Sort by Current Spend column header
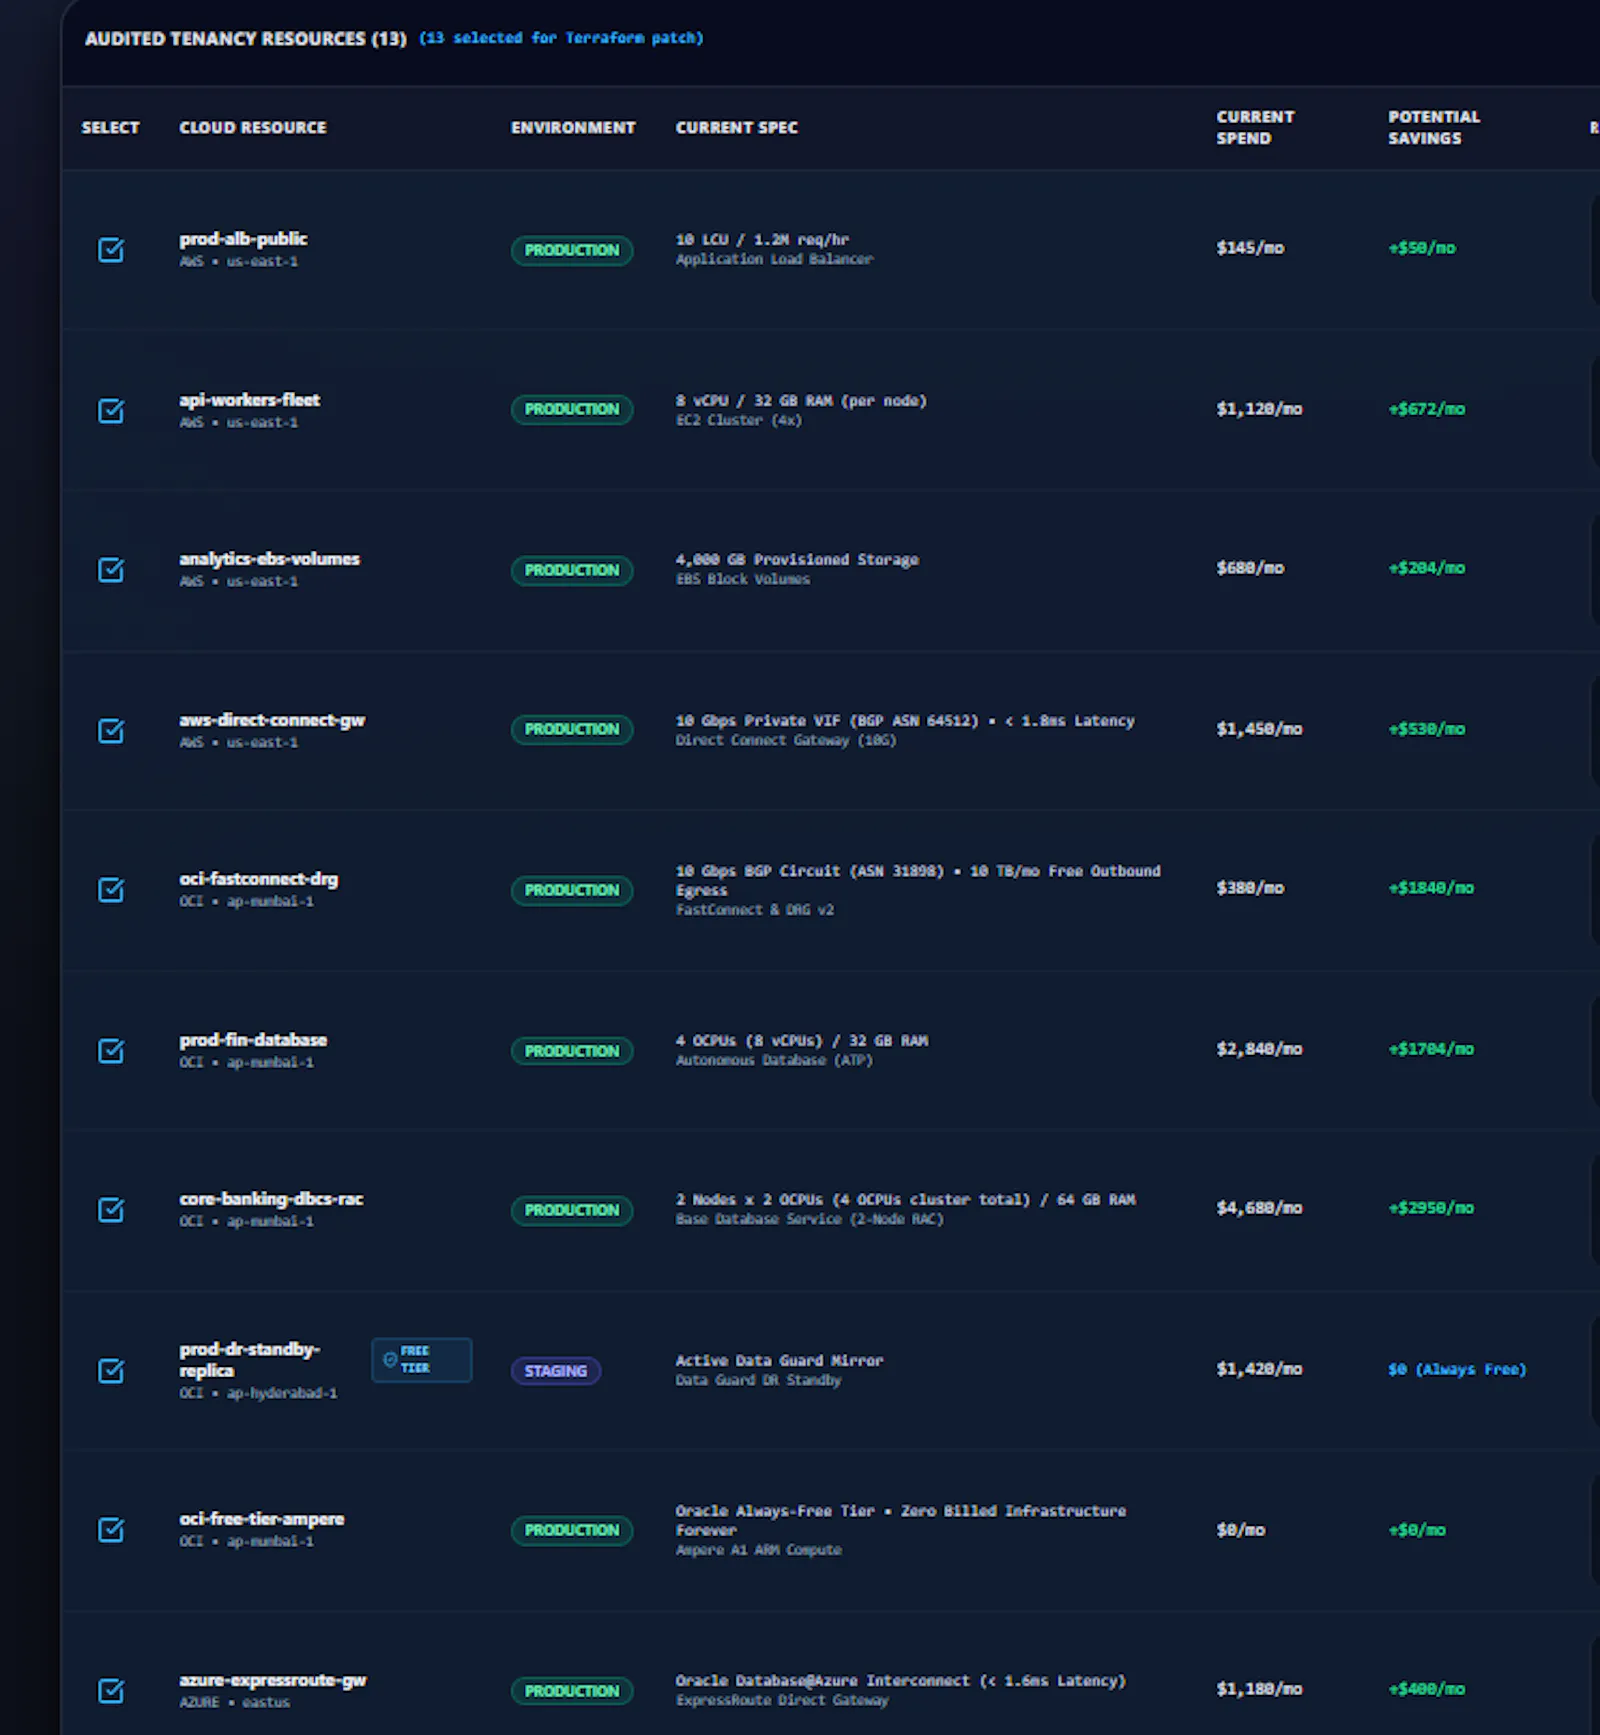This screenshot has height=1735, width=1600. (1255, 127)
